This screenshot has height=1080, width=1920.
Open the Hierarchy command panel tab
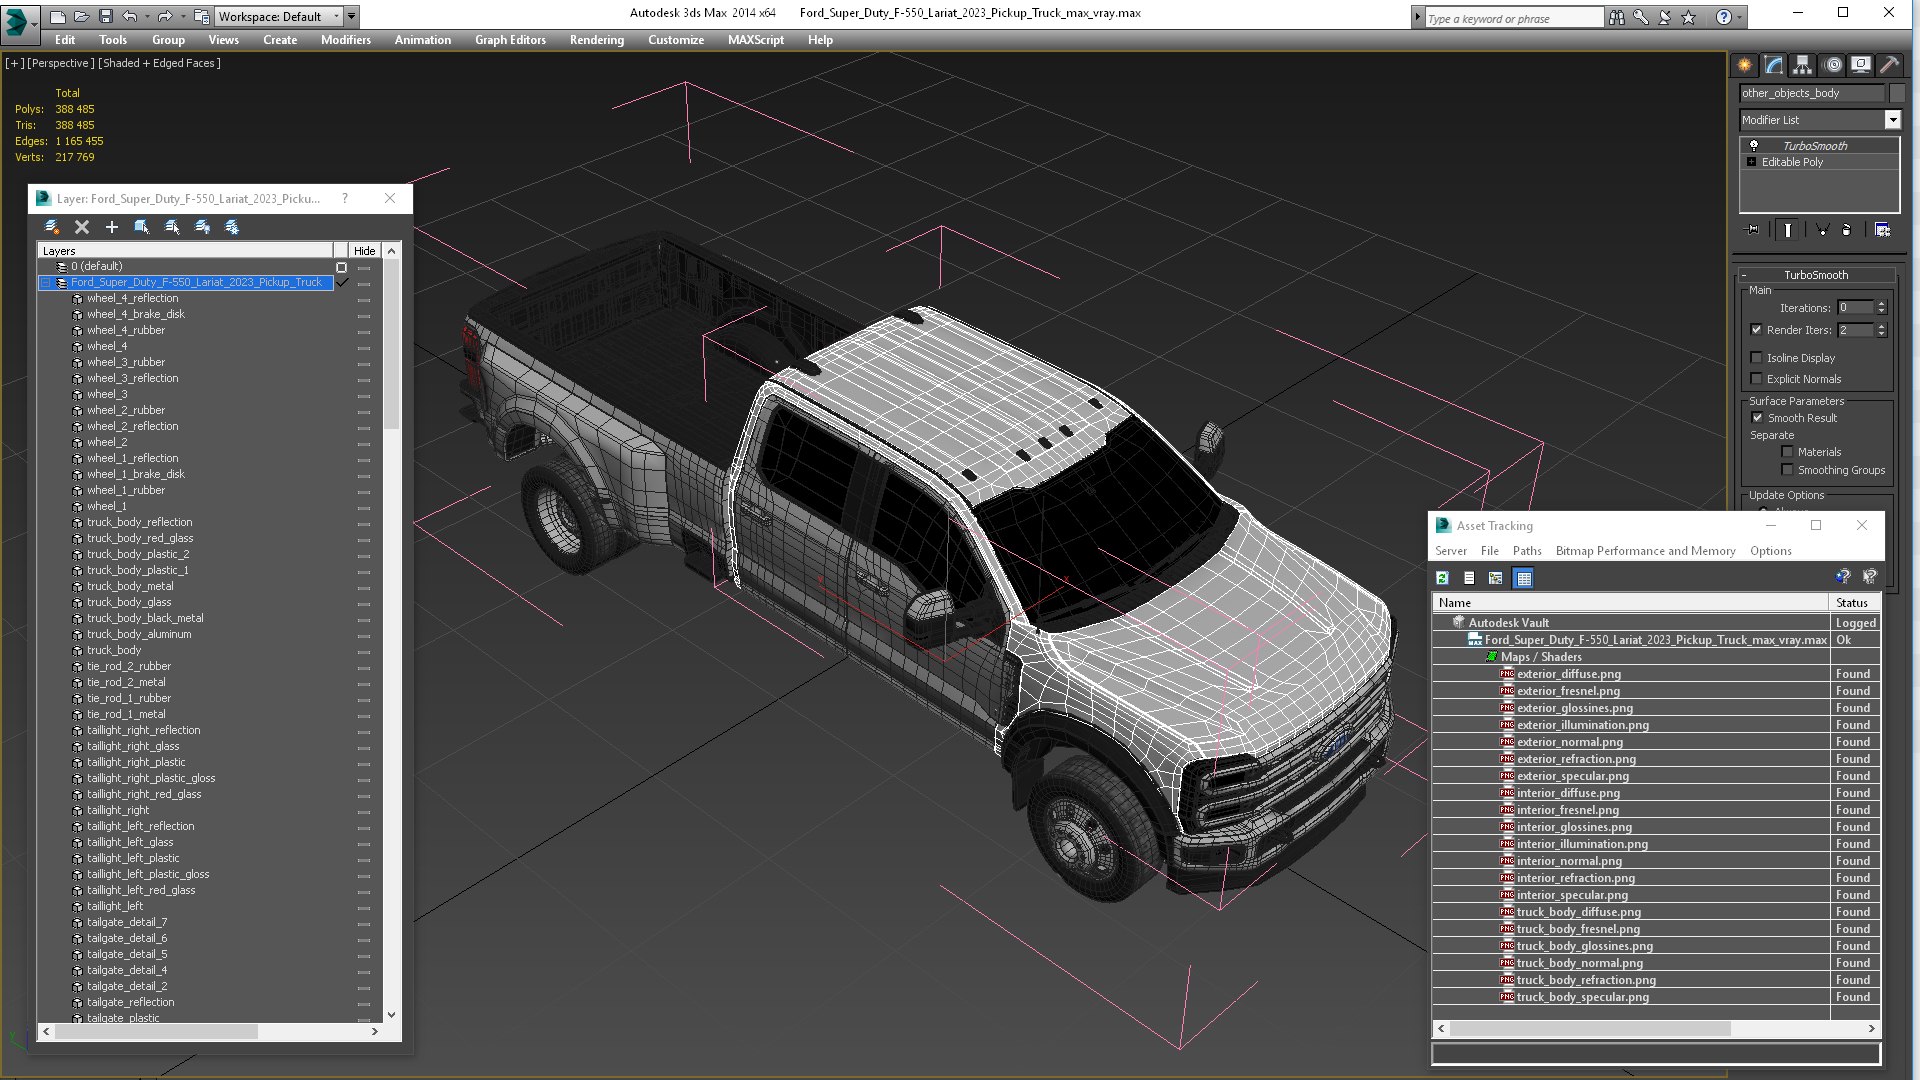[1802, 65]
